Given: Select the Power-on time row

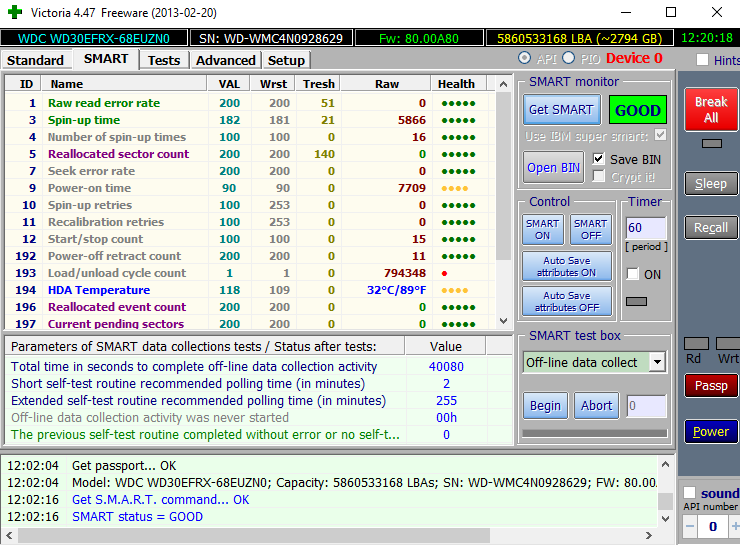Looking at the screenshot, I should 250,188.
